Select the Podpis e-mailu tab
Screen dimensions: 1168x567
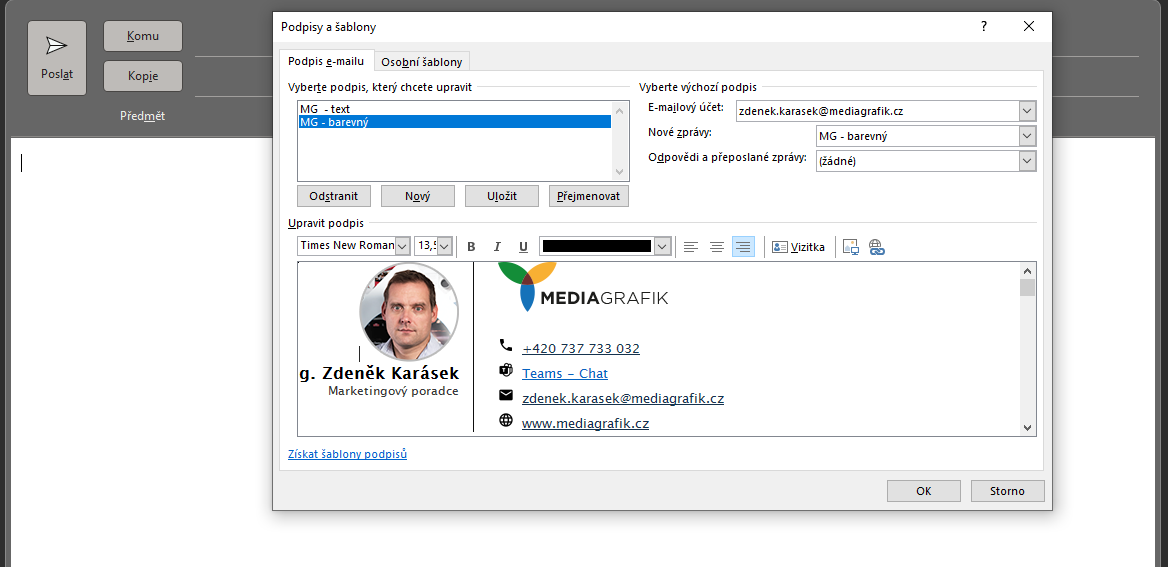(326, 61)
